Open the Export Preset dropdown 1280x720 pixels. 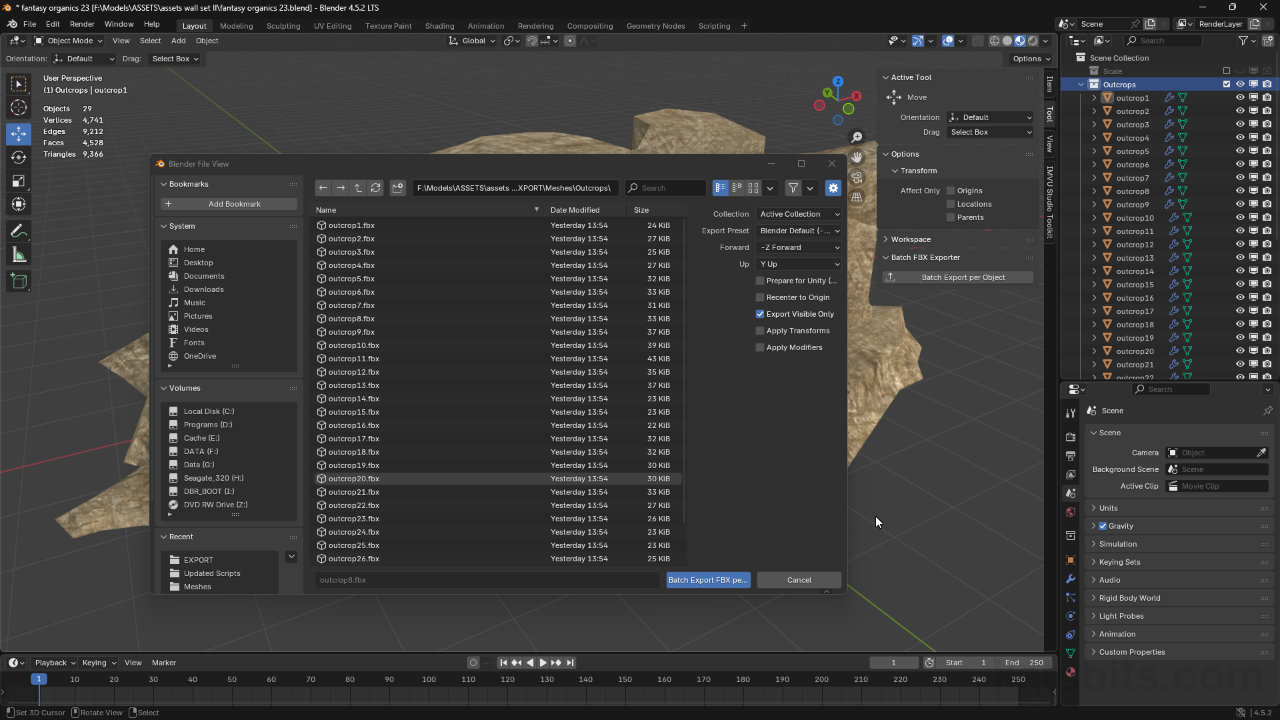[798, 230]
